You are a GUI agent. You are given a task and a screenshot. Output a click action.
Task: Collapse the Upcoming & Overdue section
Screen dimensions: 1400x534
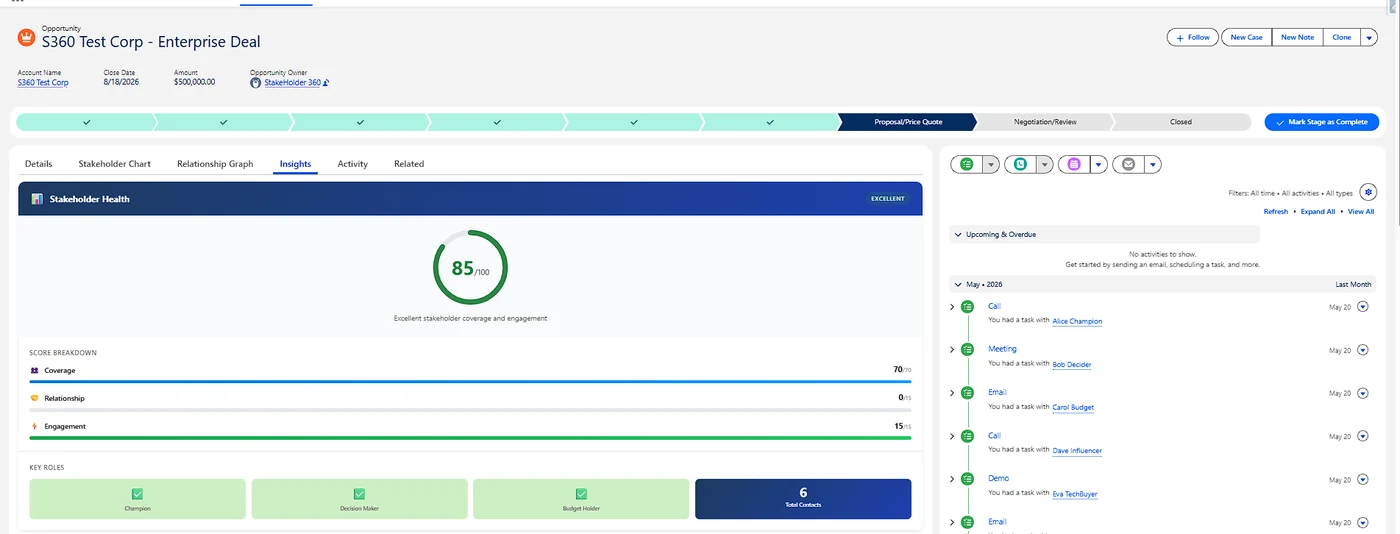(958, 235)
